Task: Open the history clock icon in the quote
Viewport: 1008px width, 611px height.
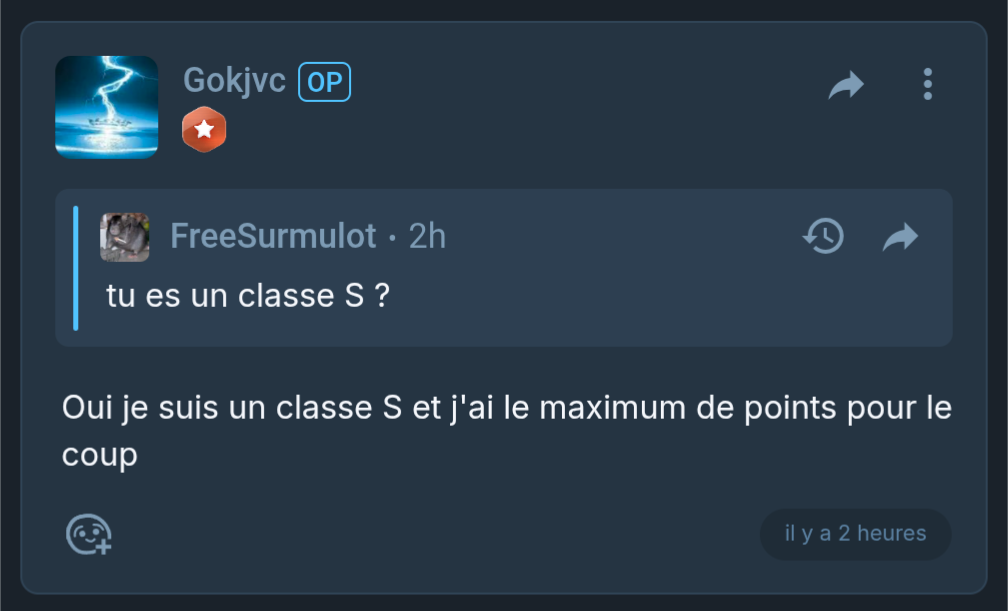Action: (x=824, y=236)
